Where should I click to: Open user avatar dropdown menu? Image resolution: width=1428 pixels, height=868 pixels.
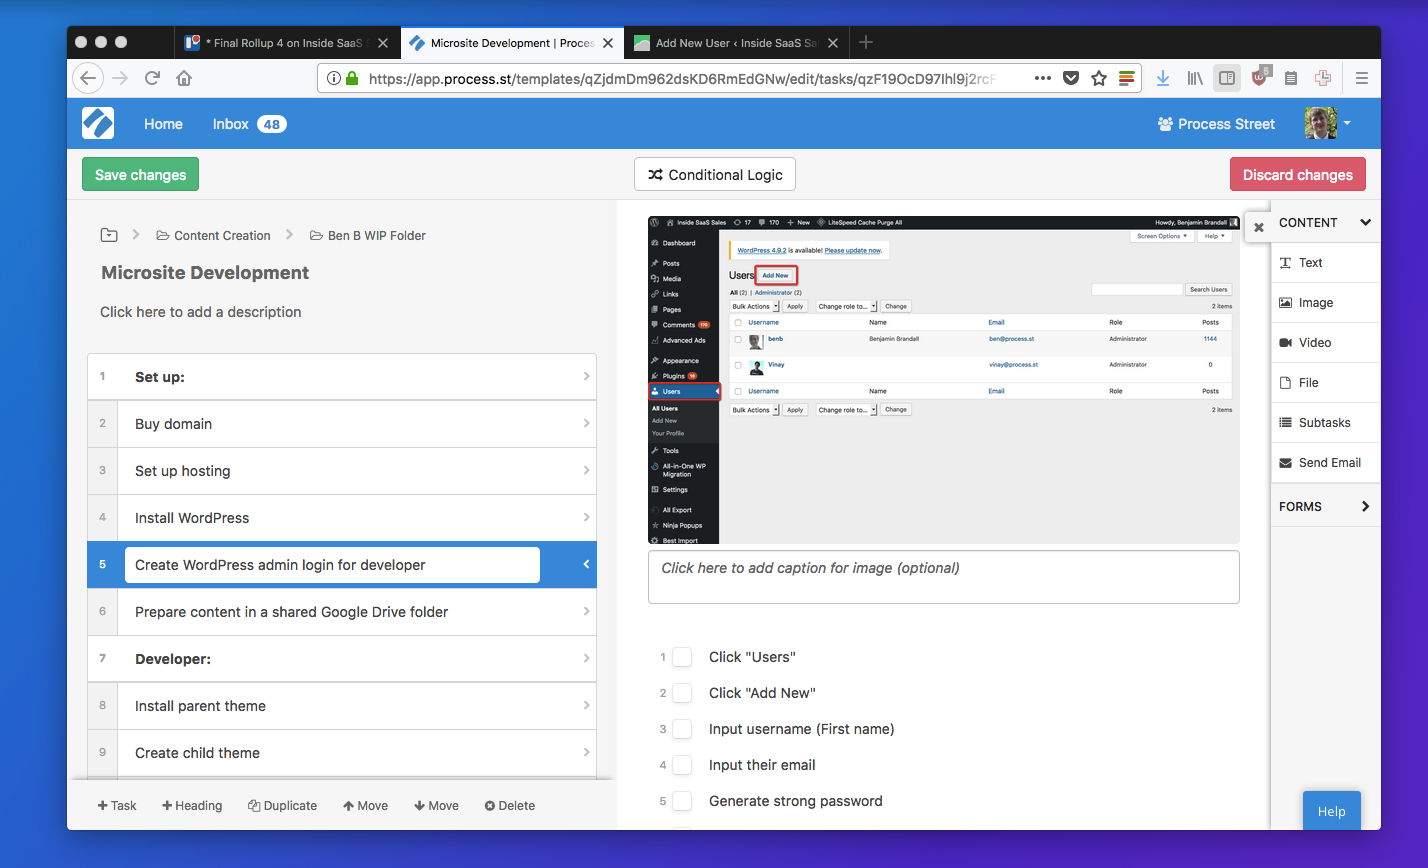[x=1328, y=124]
